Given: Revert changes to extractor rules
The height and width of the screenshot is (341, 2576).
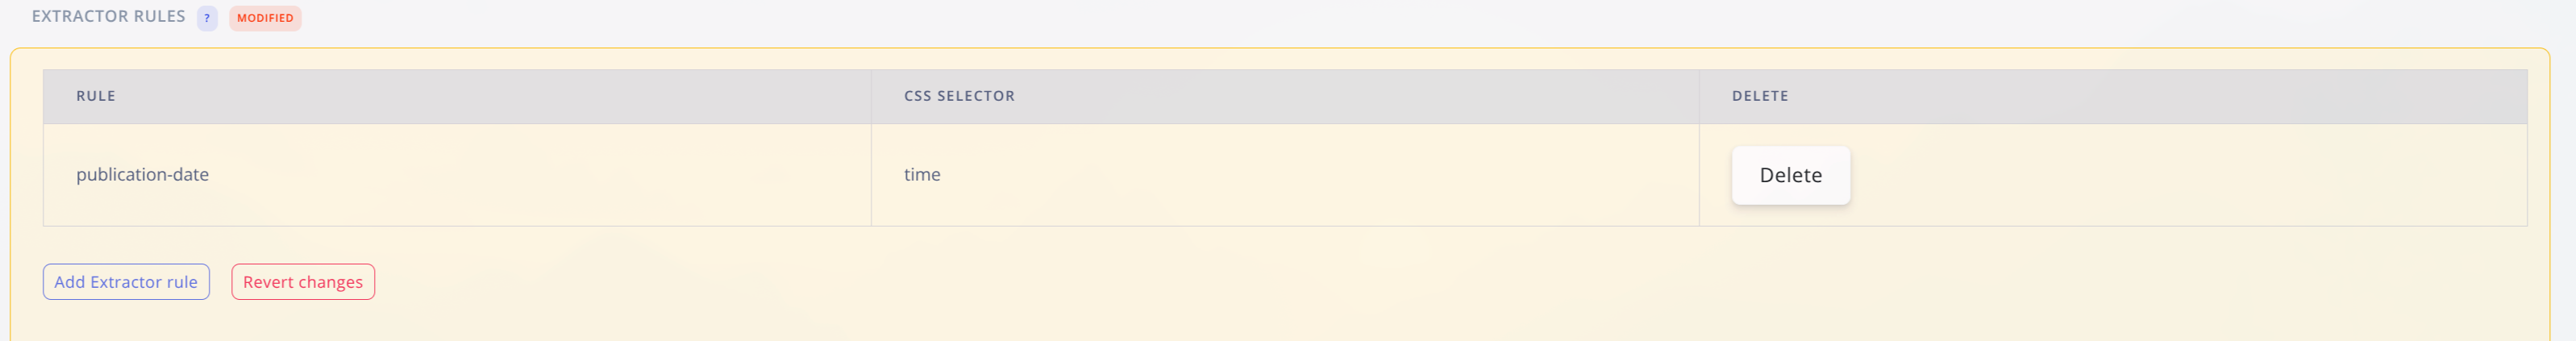Looking at the screenshot, I should point(303,282).
